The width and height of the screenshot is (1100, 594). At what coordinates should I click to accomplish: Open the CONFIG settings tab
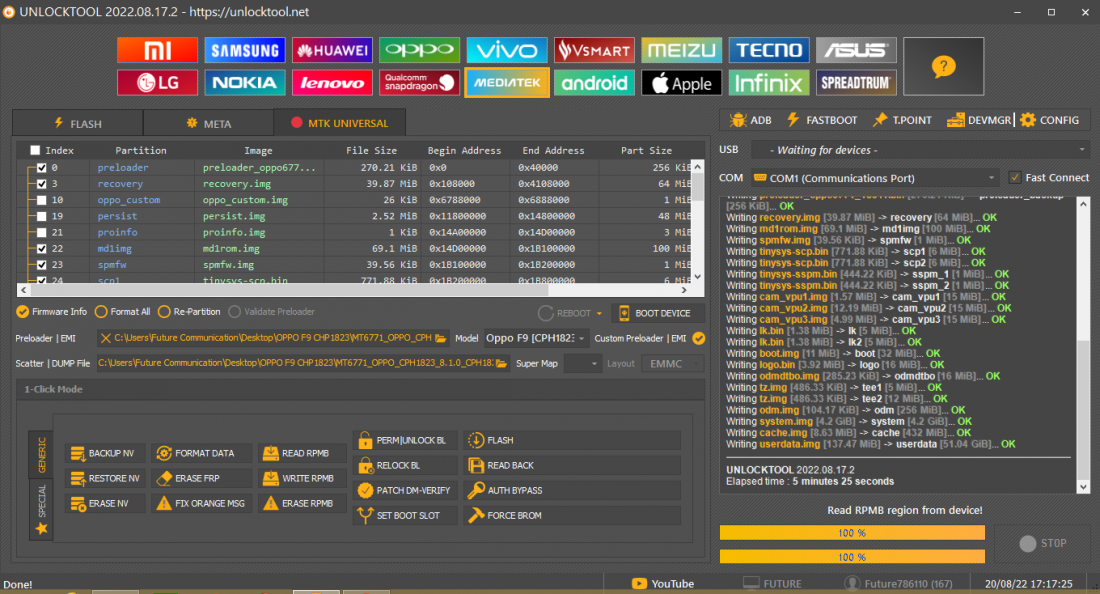pos(1049,120)
